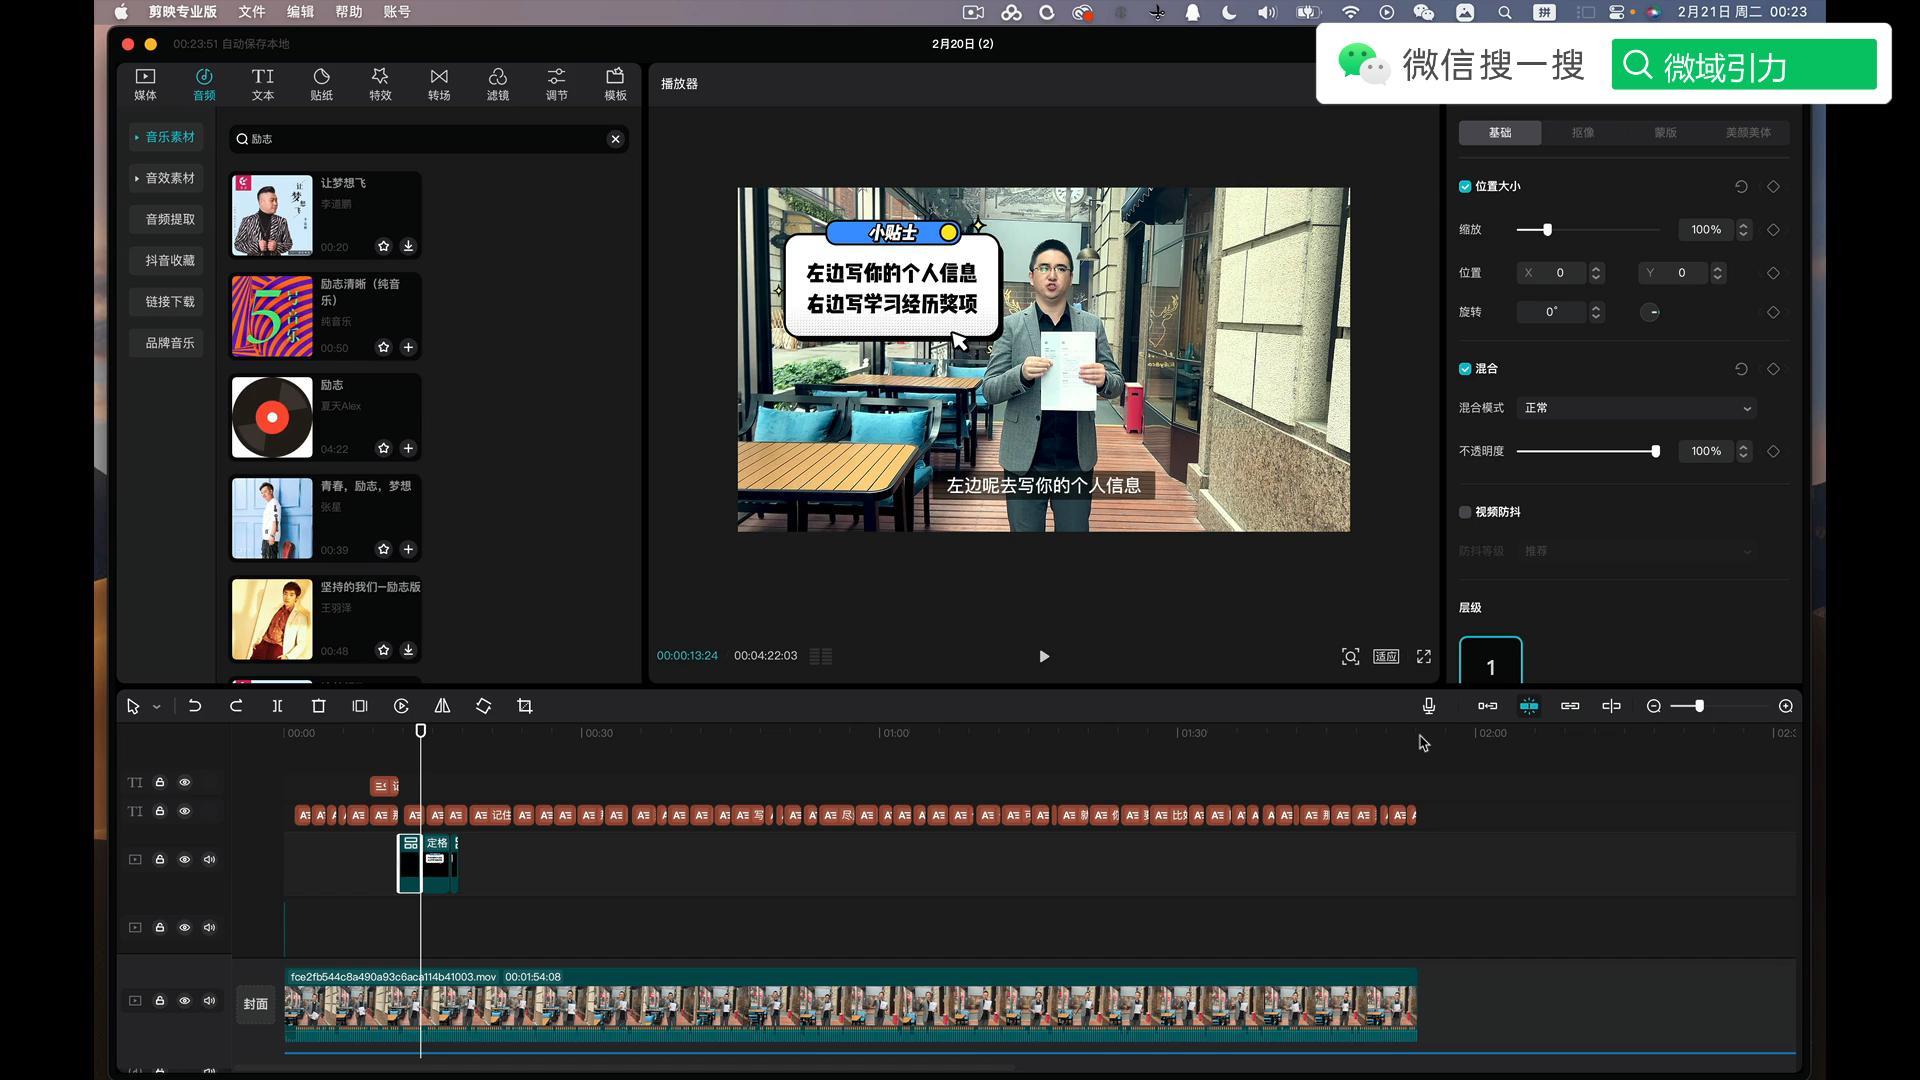Viewport: 1920px width, 1080px height.
Task: Click the 适应 fit ratio button
Action: click(x=1386, y=657)
